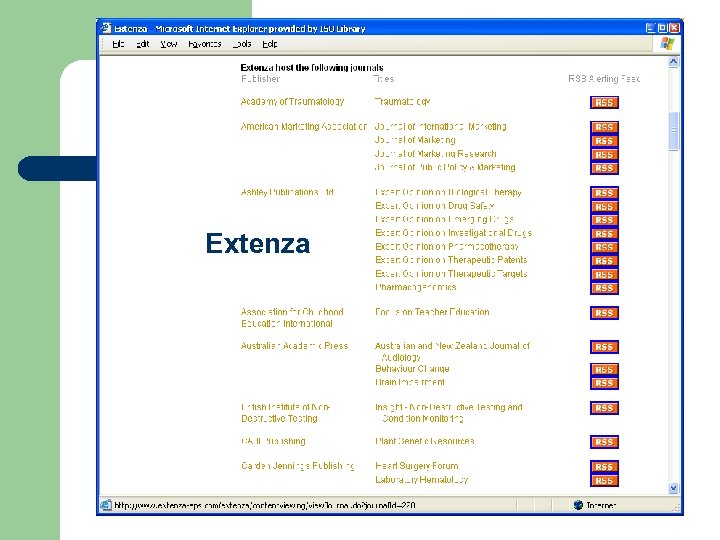The height and width of the screenshot is (540, 720).
Task: Click RSS icon for Expert Opinion on Drug Safety
Action: click(604, 206)
